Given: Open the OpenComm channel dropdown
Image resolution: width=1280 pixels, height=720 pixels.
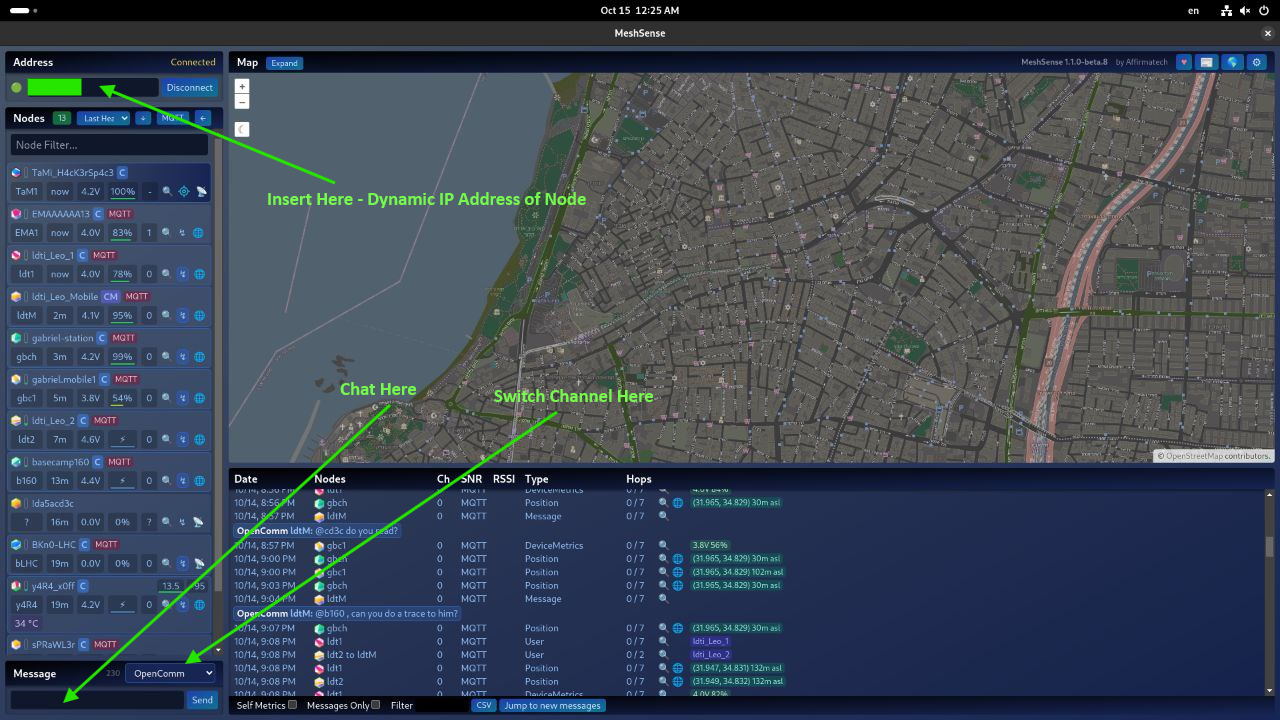Looking at the screenshot, I should point(170,673).
